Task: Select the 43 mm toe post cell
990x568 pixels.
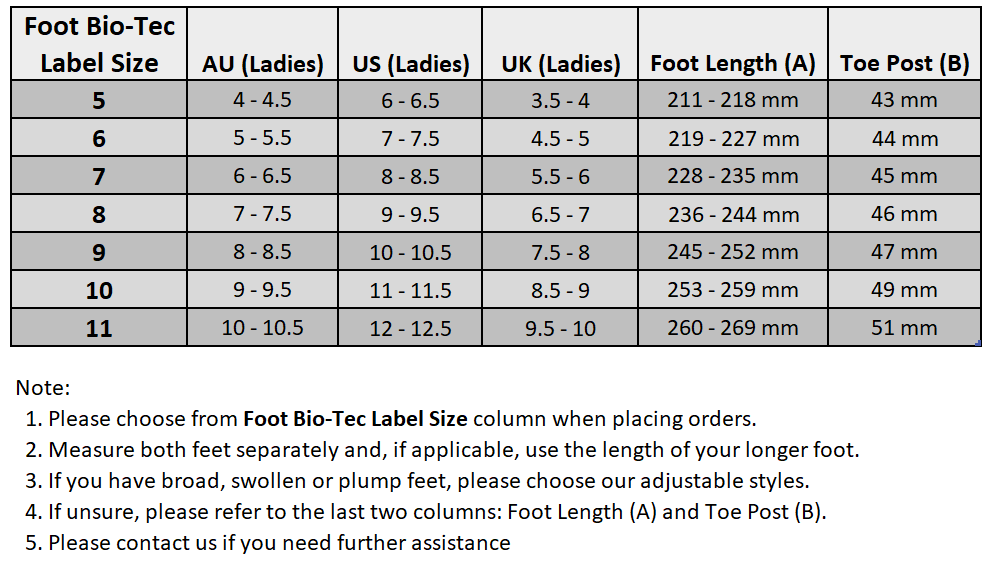Action: coord(905,101)
